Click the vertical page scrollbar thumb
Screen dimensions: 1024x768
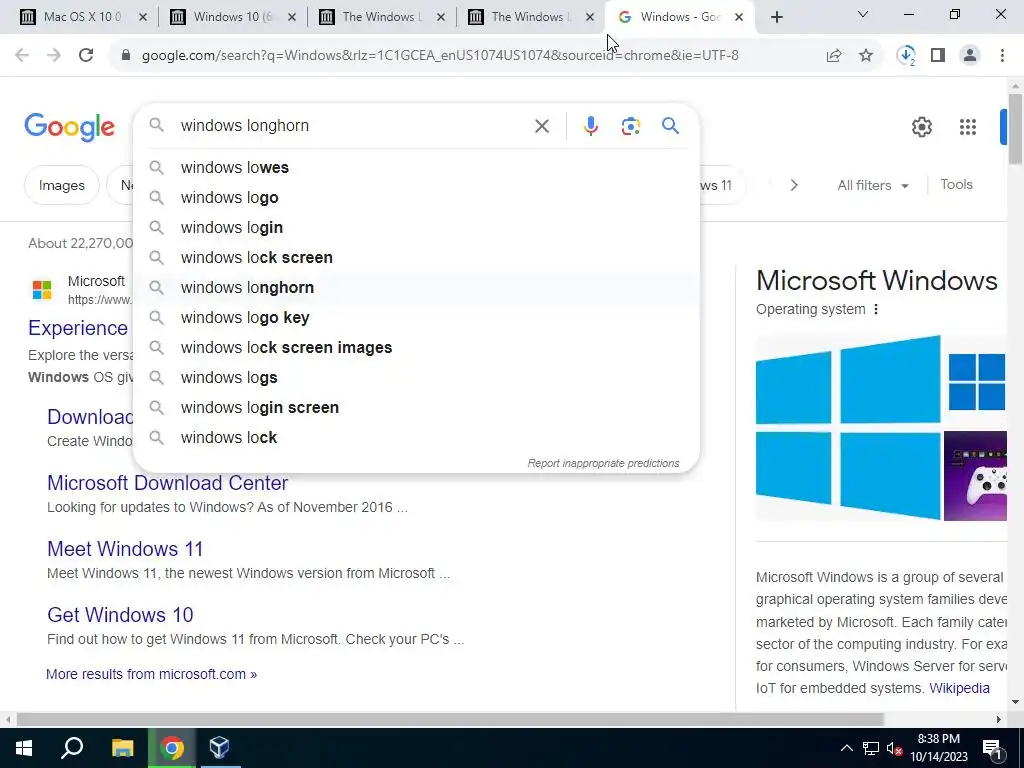1016,129
